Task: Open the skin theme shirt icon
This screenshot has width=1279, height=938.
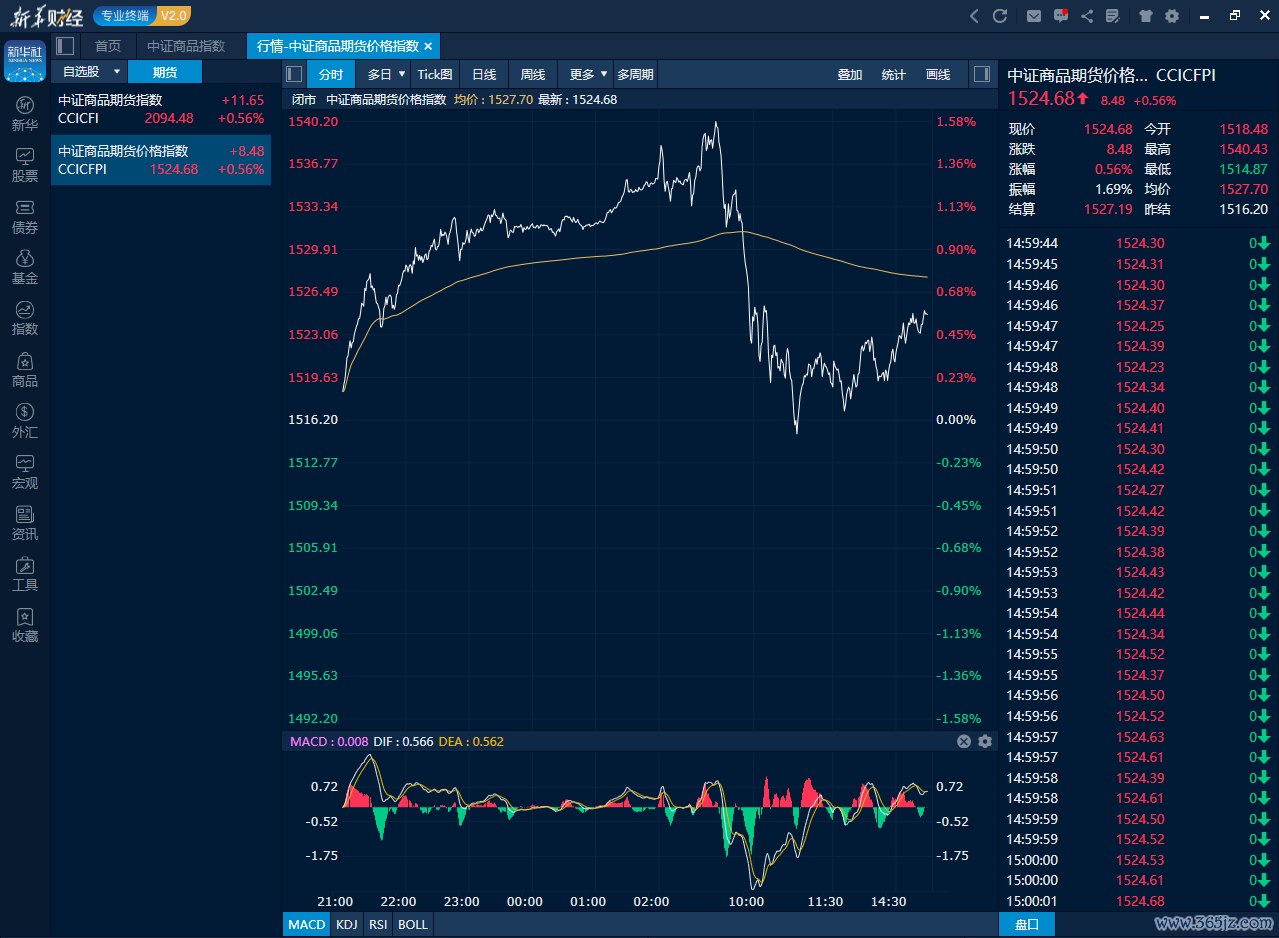Action: [x=1146, y=16]
